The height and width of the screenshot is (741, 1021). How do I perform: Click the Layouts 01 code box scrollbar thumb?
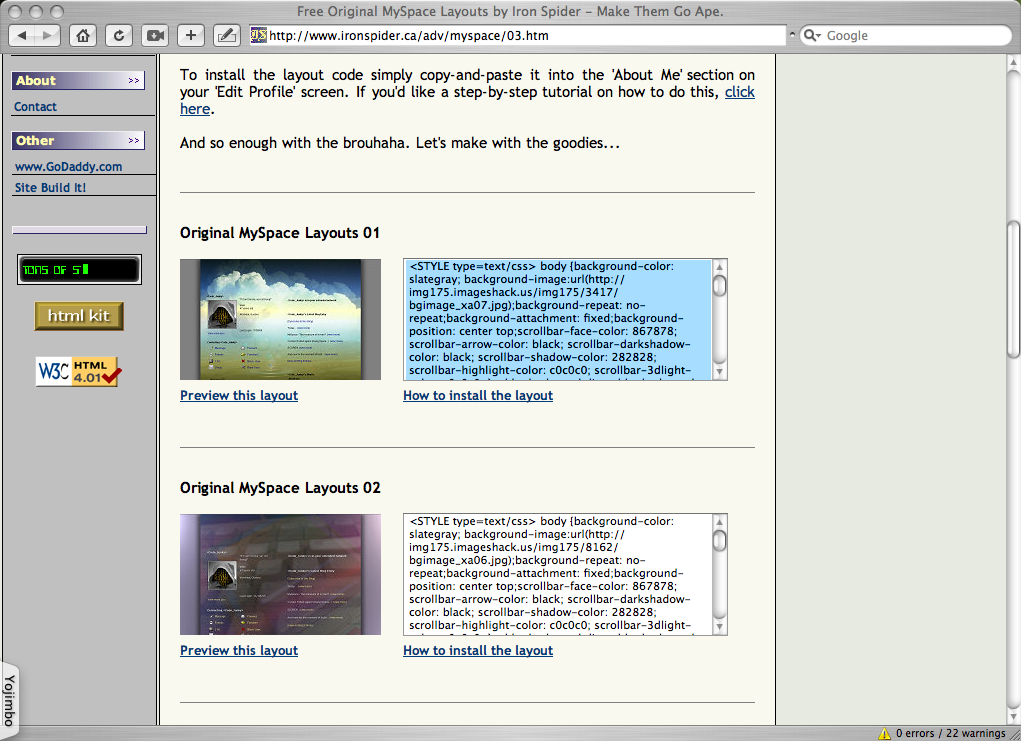(x=720, y=285)
